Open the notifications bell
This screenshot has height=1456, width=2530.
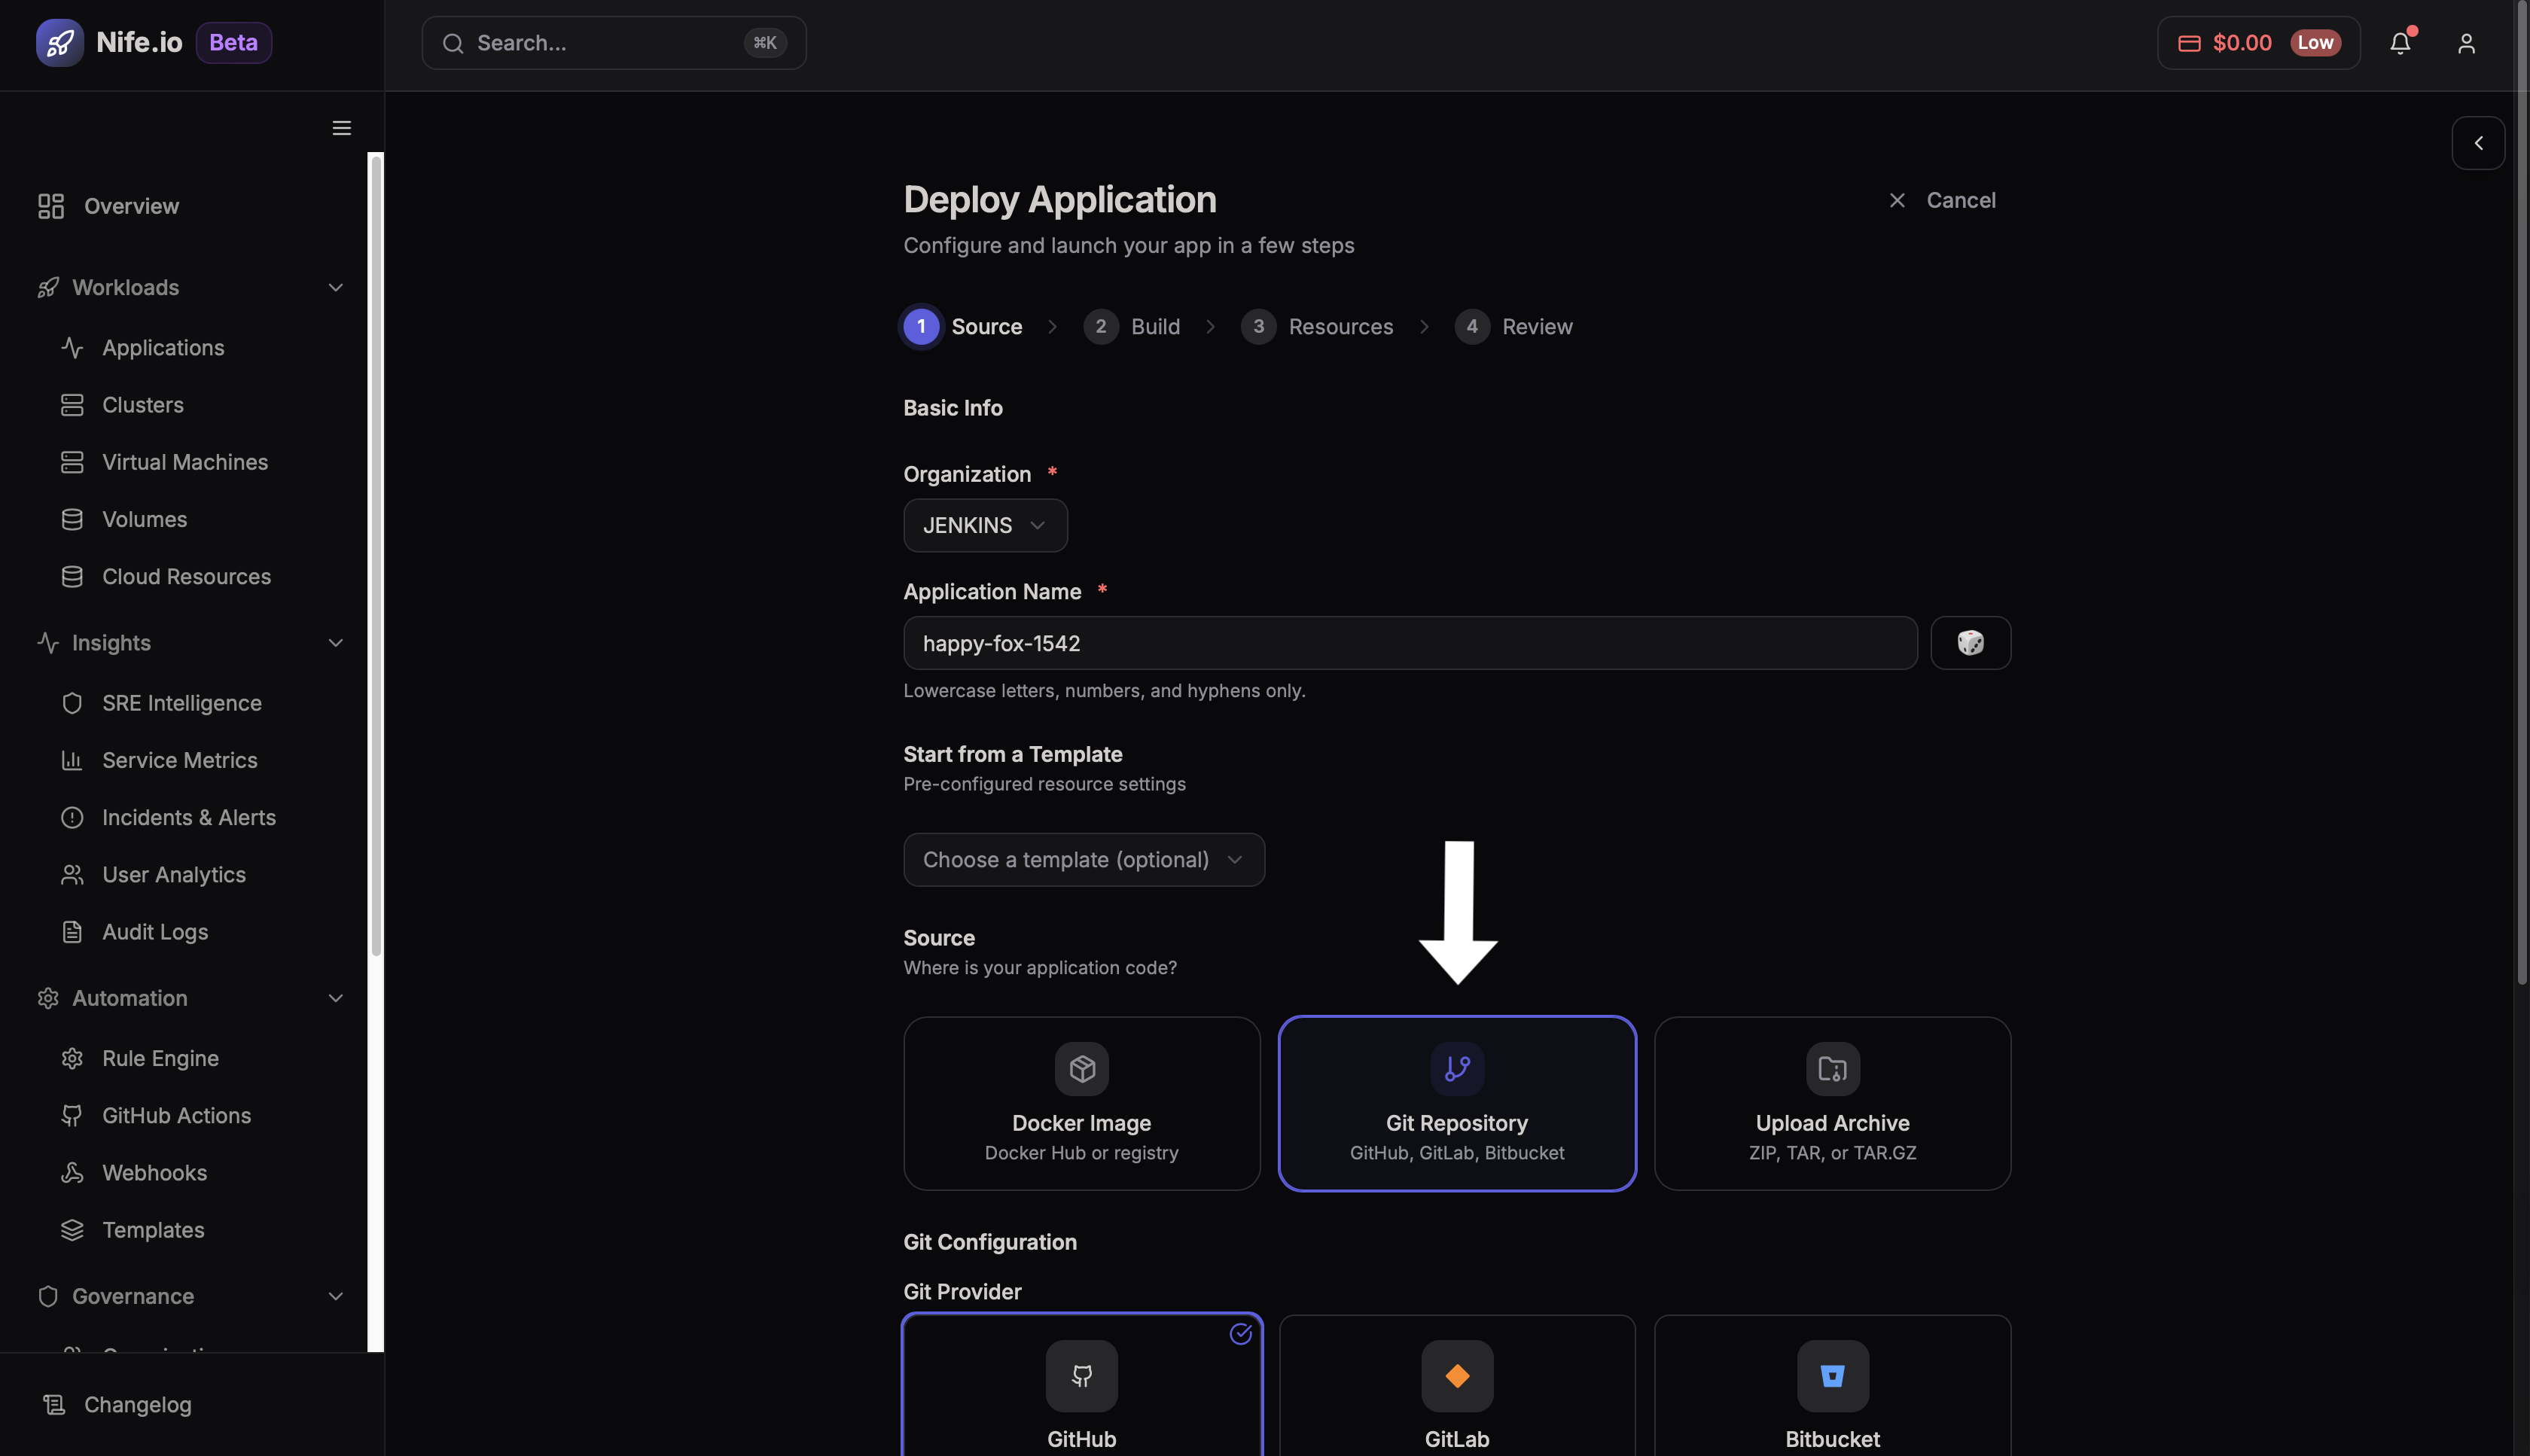click(x=2401, y=43)
